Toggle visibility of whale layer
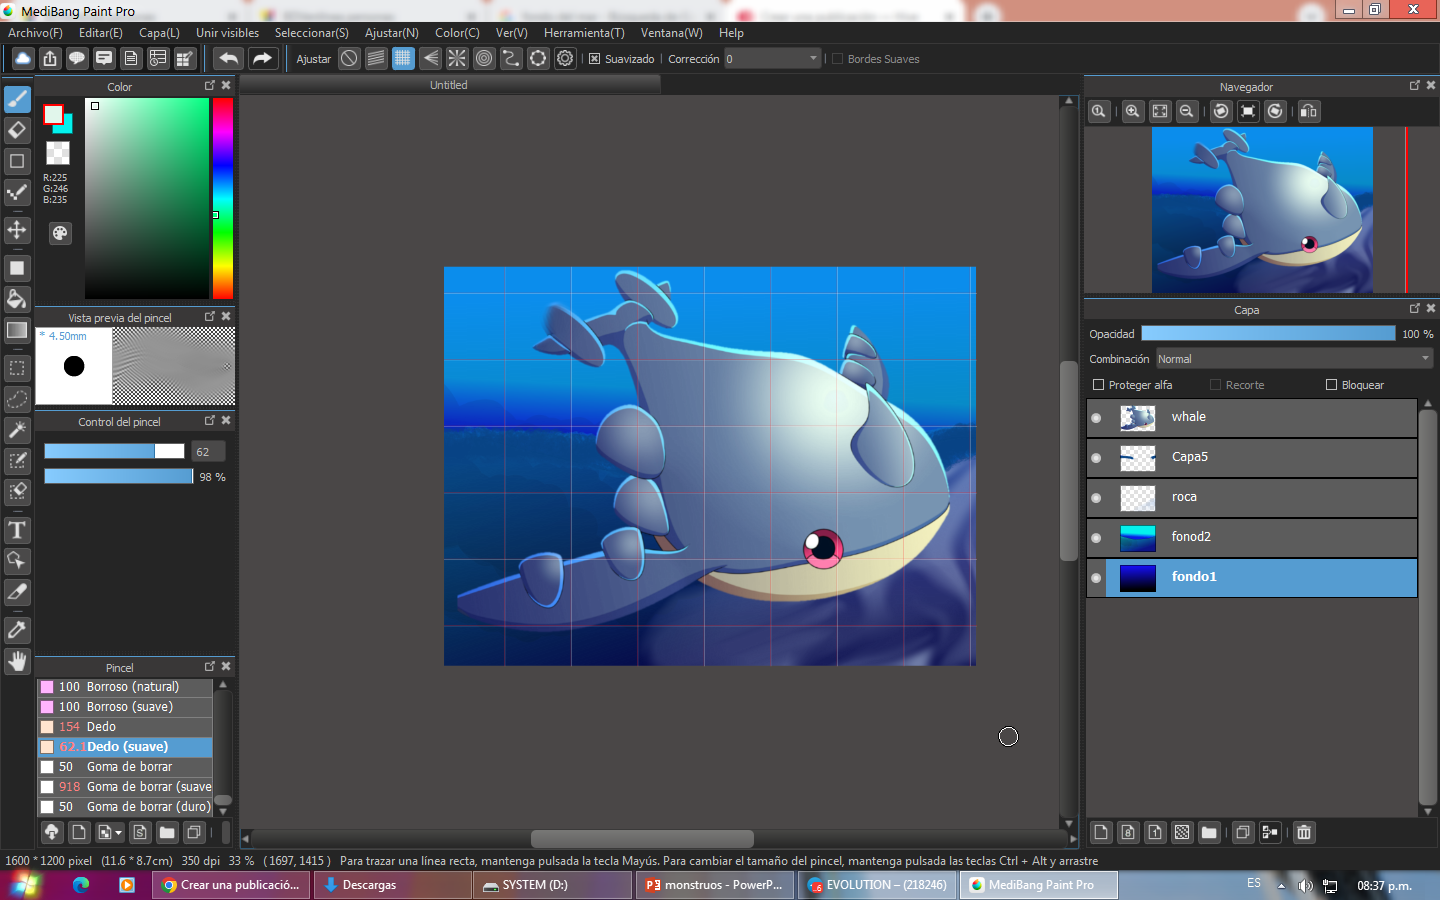1440x900 pixels. (1096, 418)
